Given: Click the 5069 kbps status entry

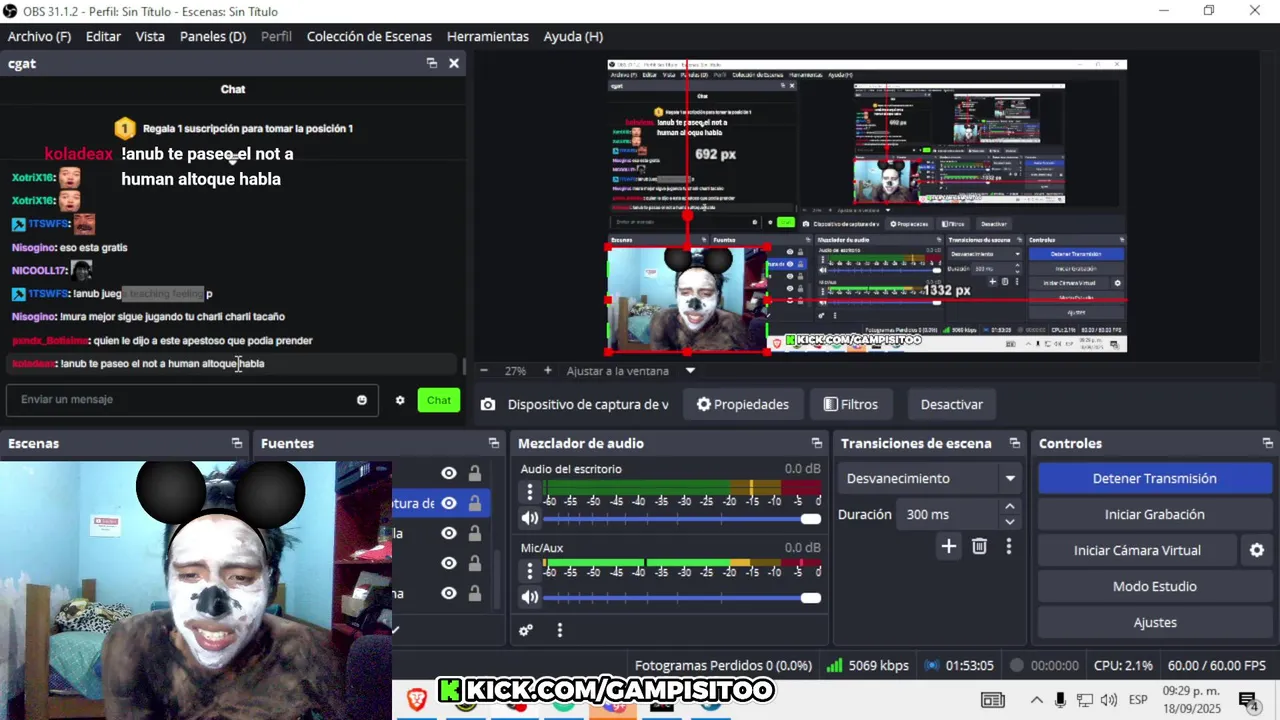Looking at the screenshot, I should tap(868, 665).
